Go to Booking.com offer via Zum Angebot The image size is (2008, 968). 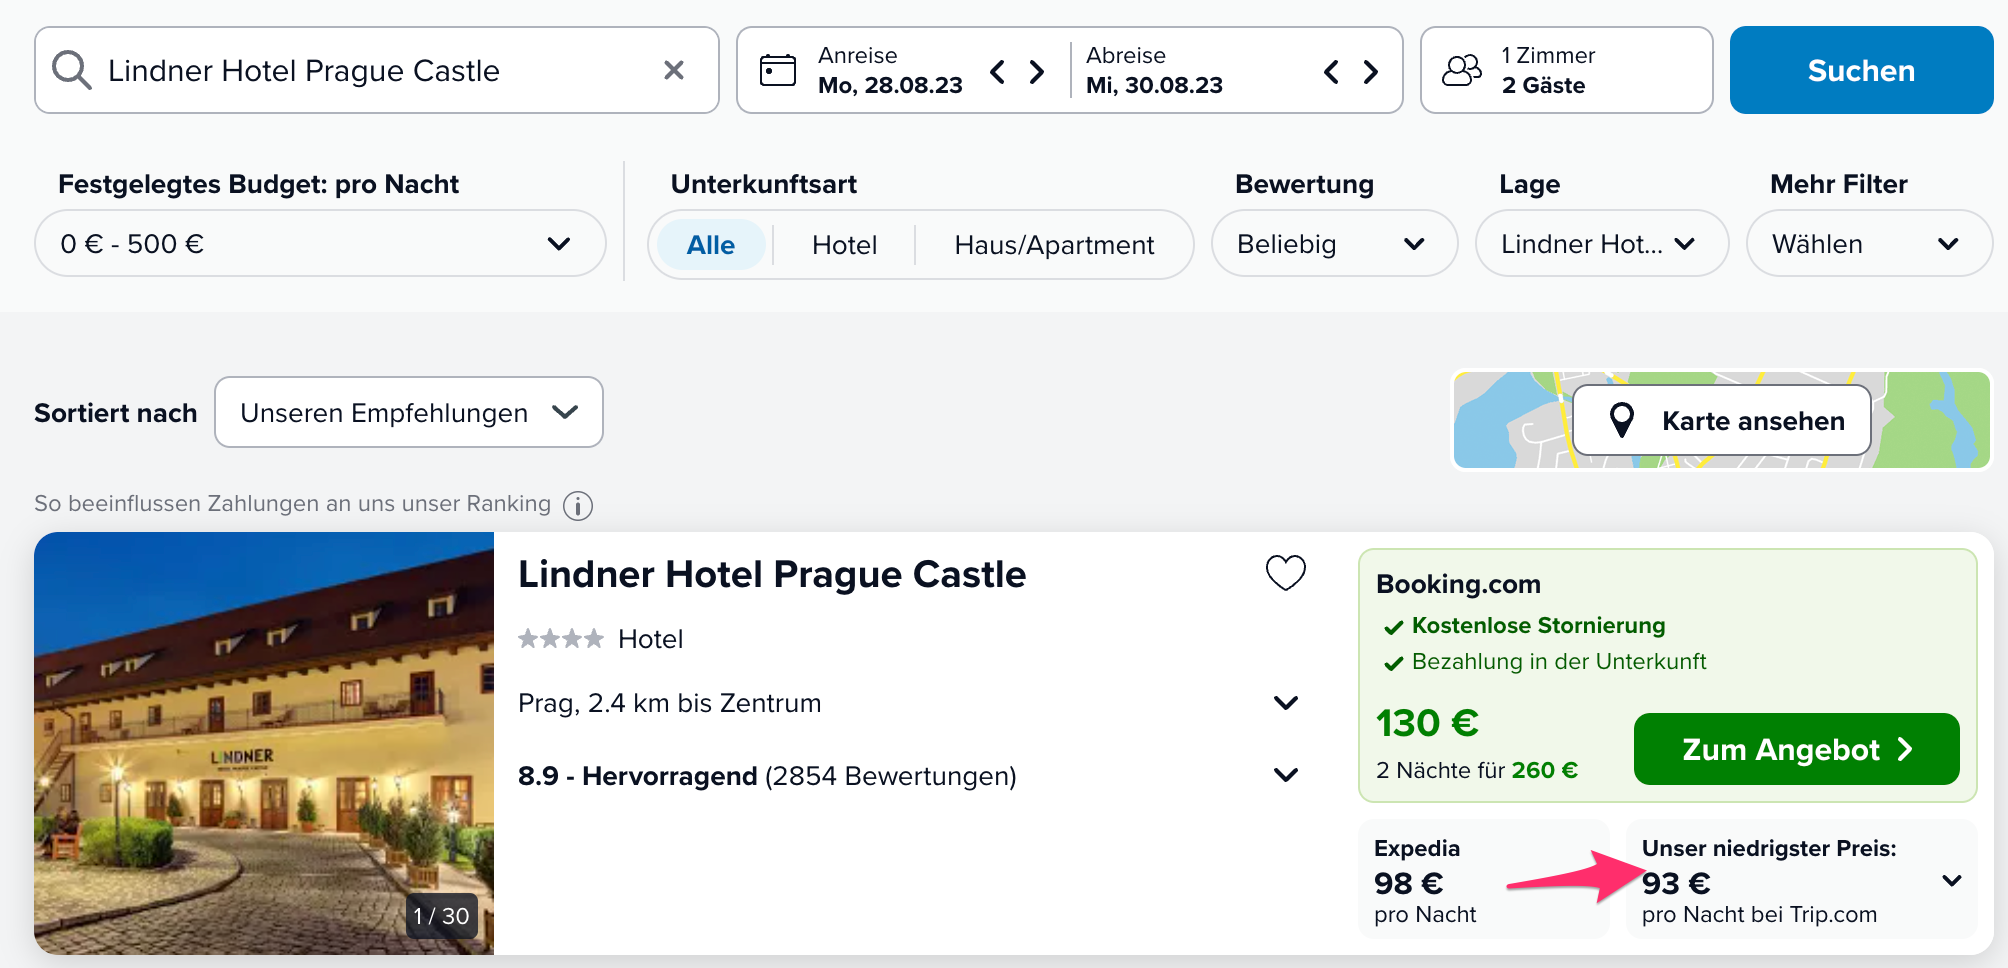pos(1797,749)
